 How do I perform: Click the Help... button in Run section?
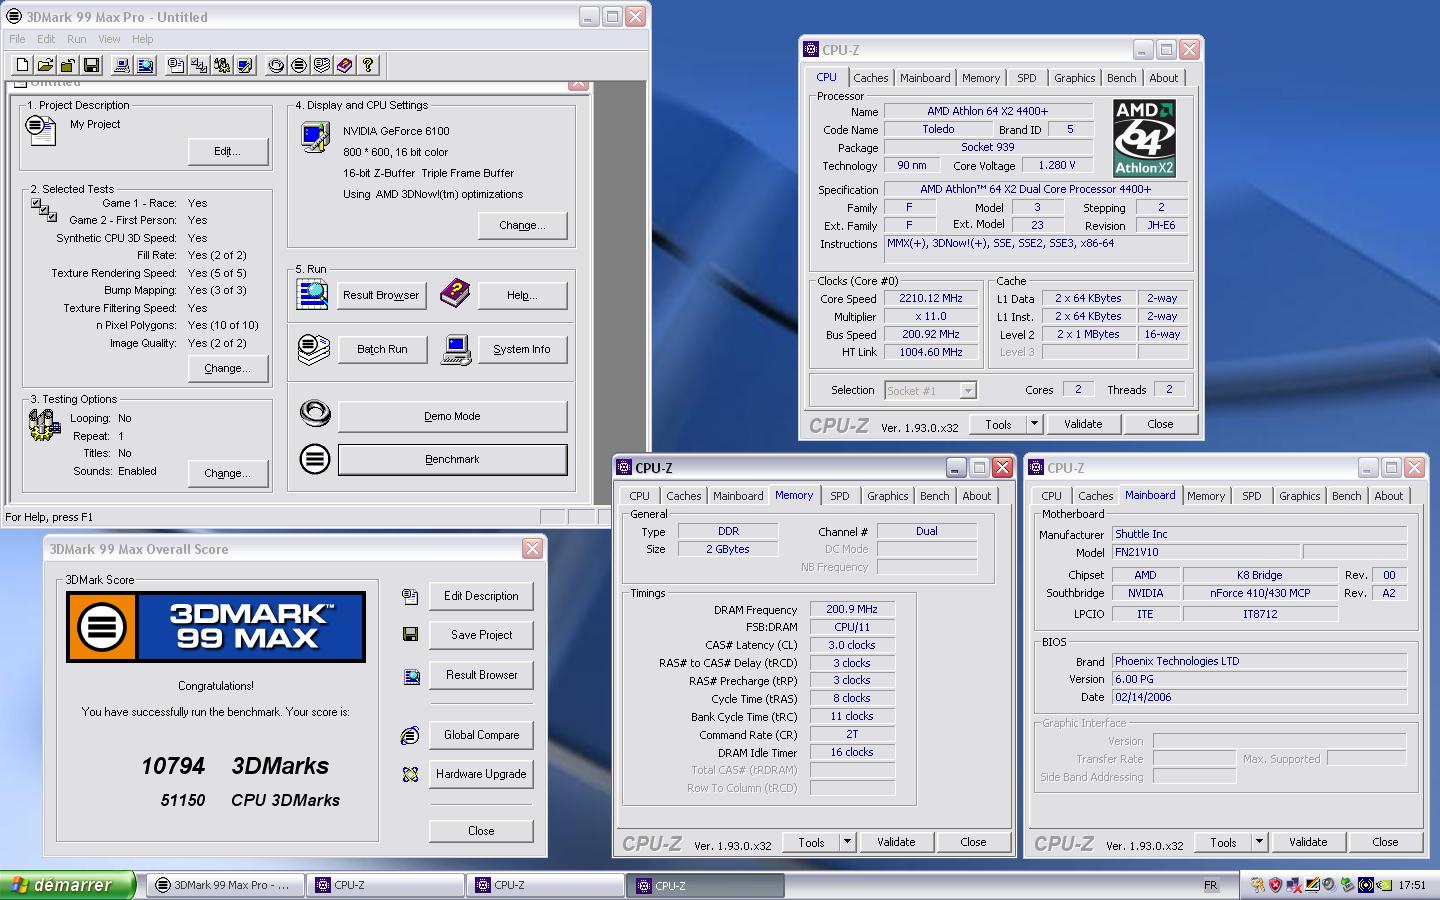[x=522, y=295]
